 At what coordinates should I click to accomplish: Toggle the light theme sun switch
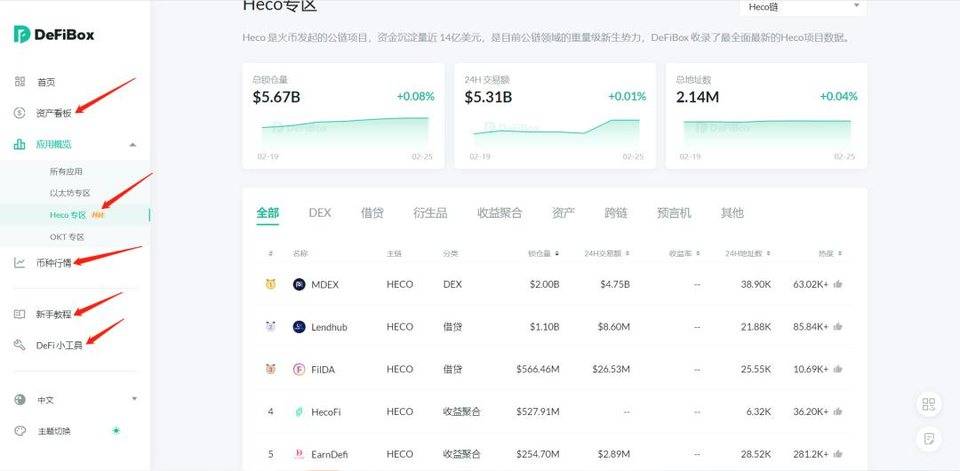tap(116, 431)
